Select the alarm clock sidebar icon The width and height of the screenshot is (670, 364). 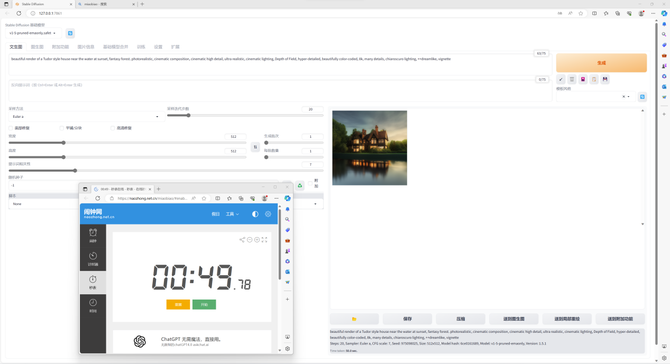93,235
